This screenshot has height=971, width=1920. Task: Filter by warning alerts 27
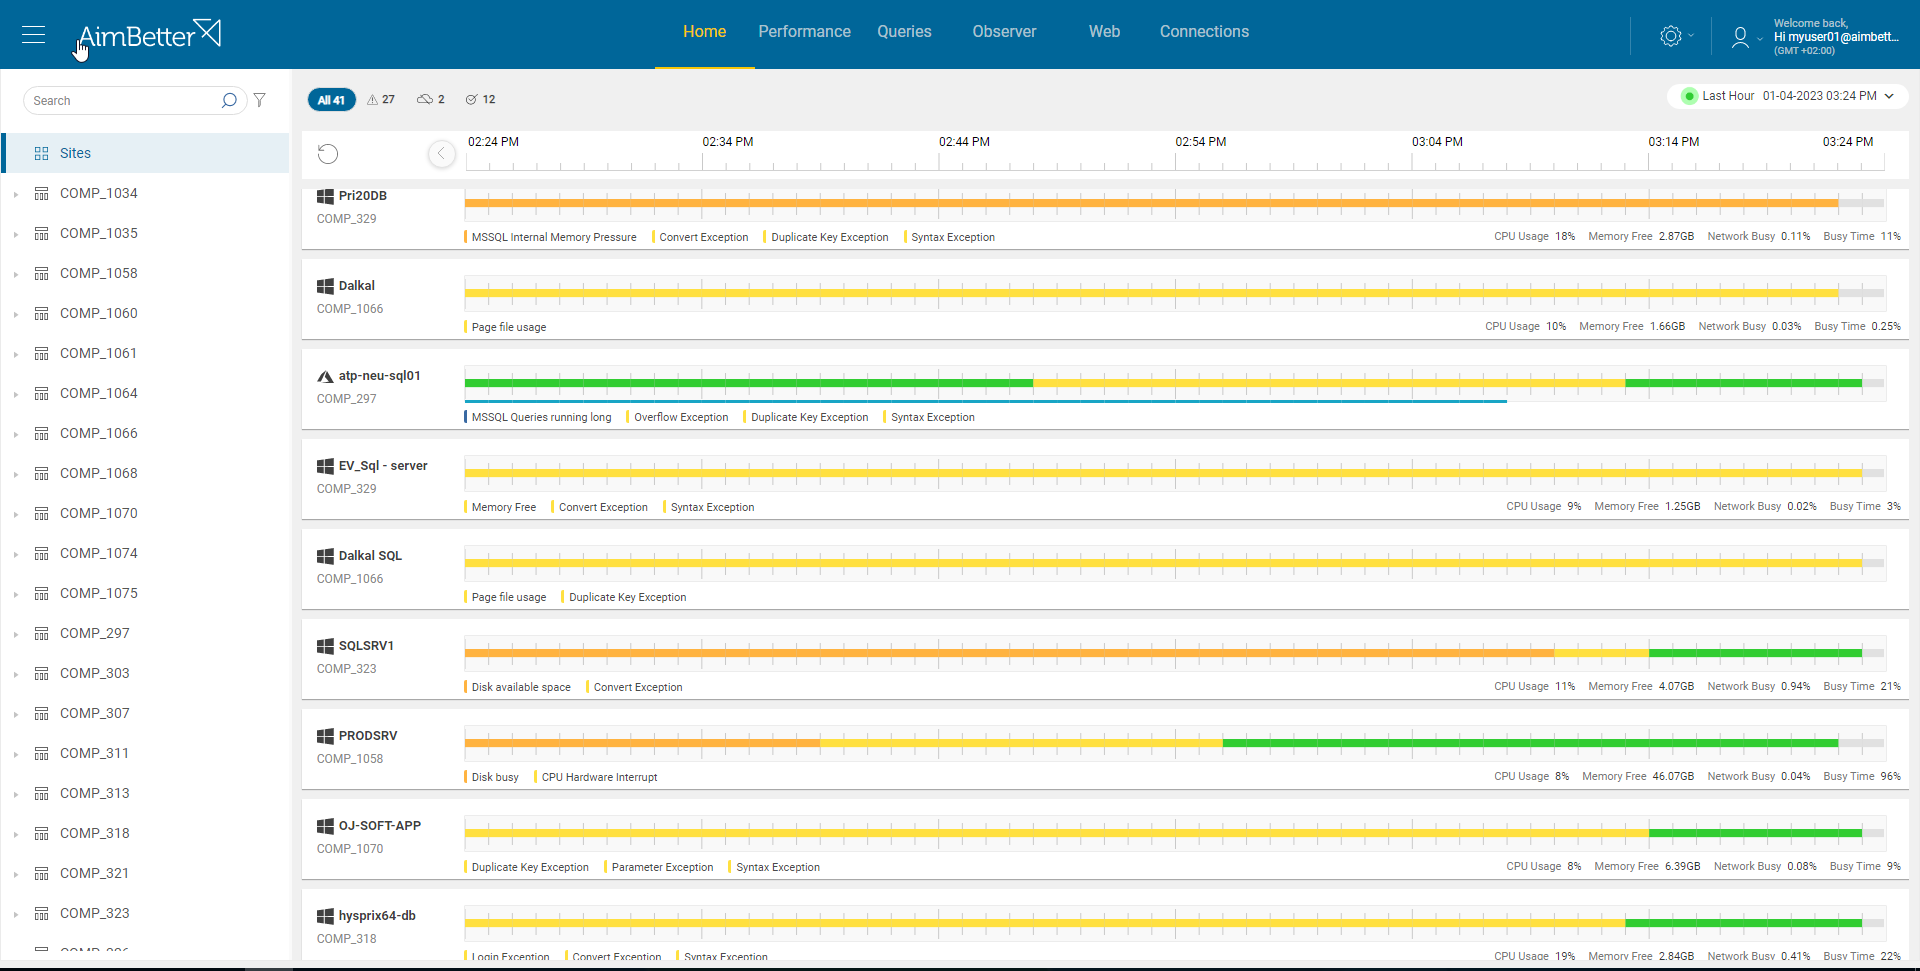click(x=381, y=99)
